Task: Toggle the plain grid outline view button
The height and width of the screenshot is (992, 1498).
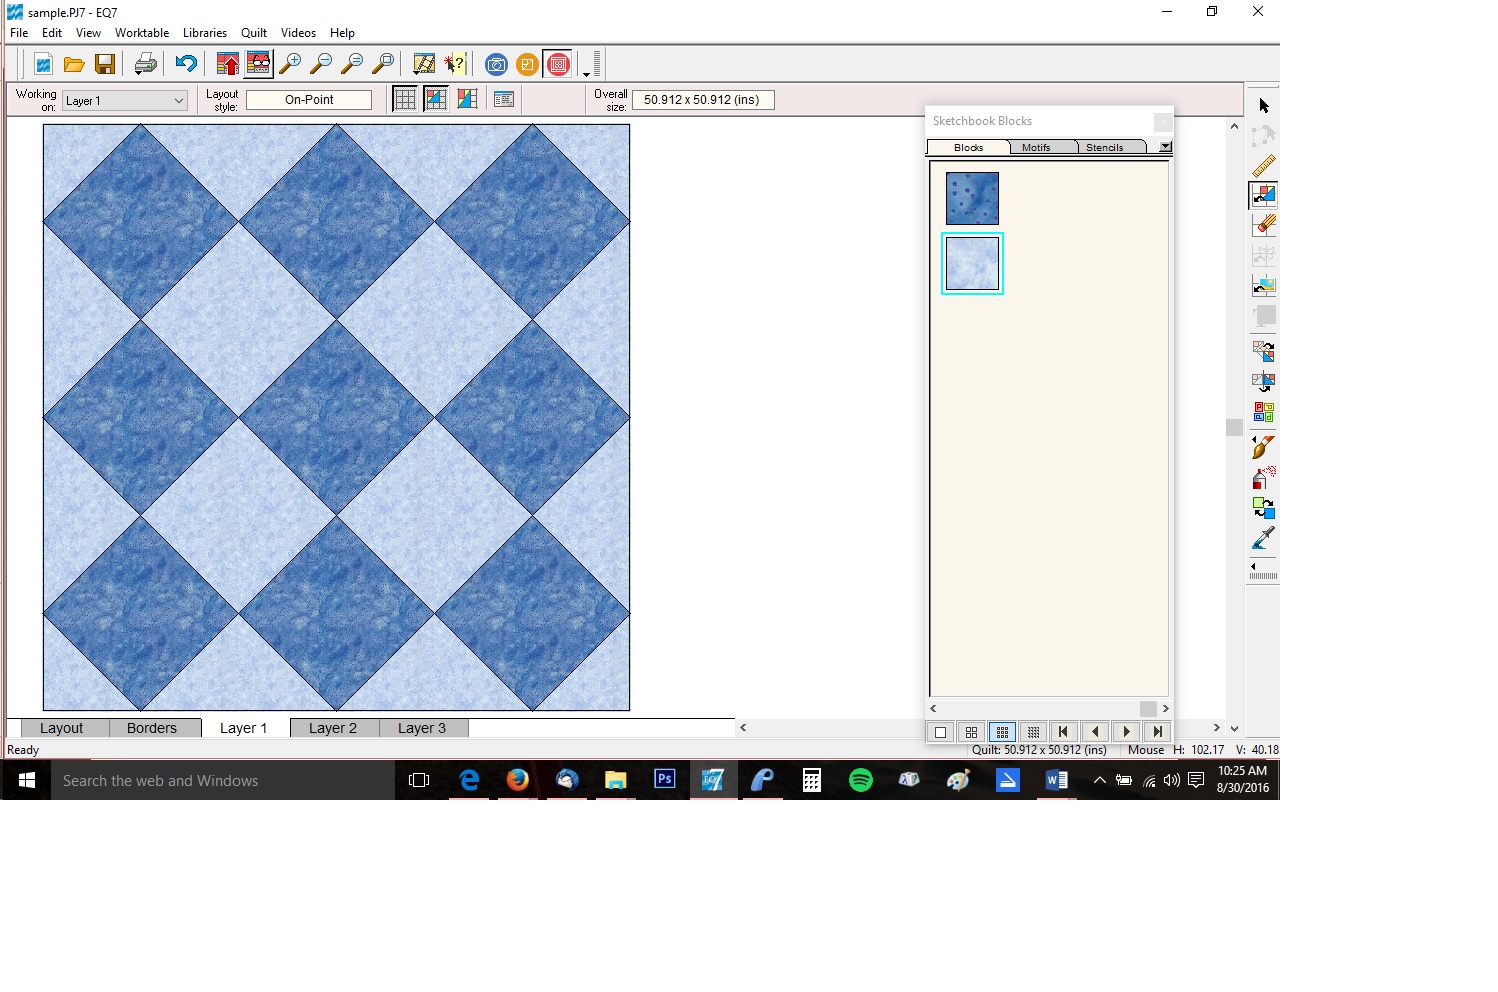Action: (x=405, y=99)
